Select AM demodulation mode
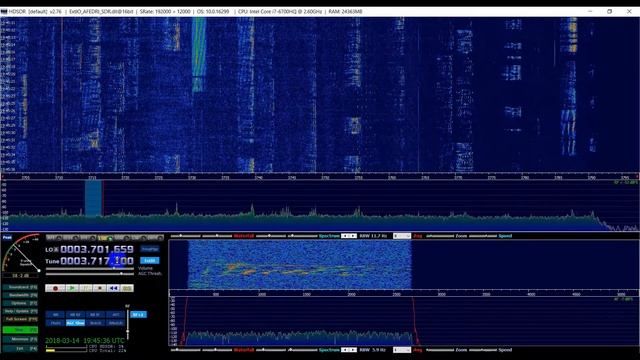This screenshot has width=640, height=360. [54, 238]
